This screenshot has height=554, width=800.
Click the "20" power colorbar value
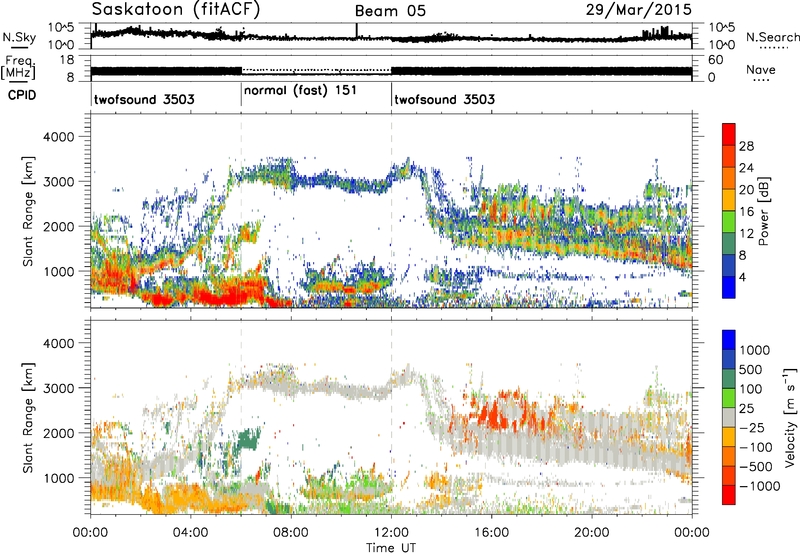(x=746, y=190)
